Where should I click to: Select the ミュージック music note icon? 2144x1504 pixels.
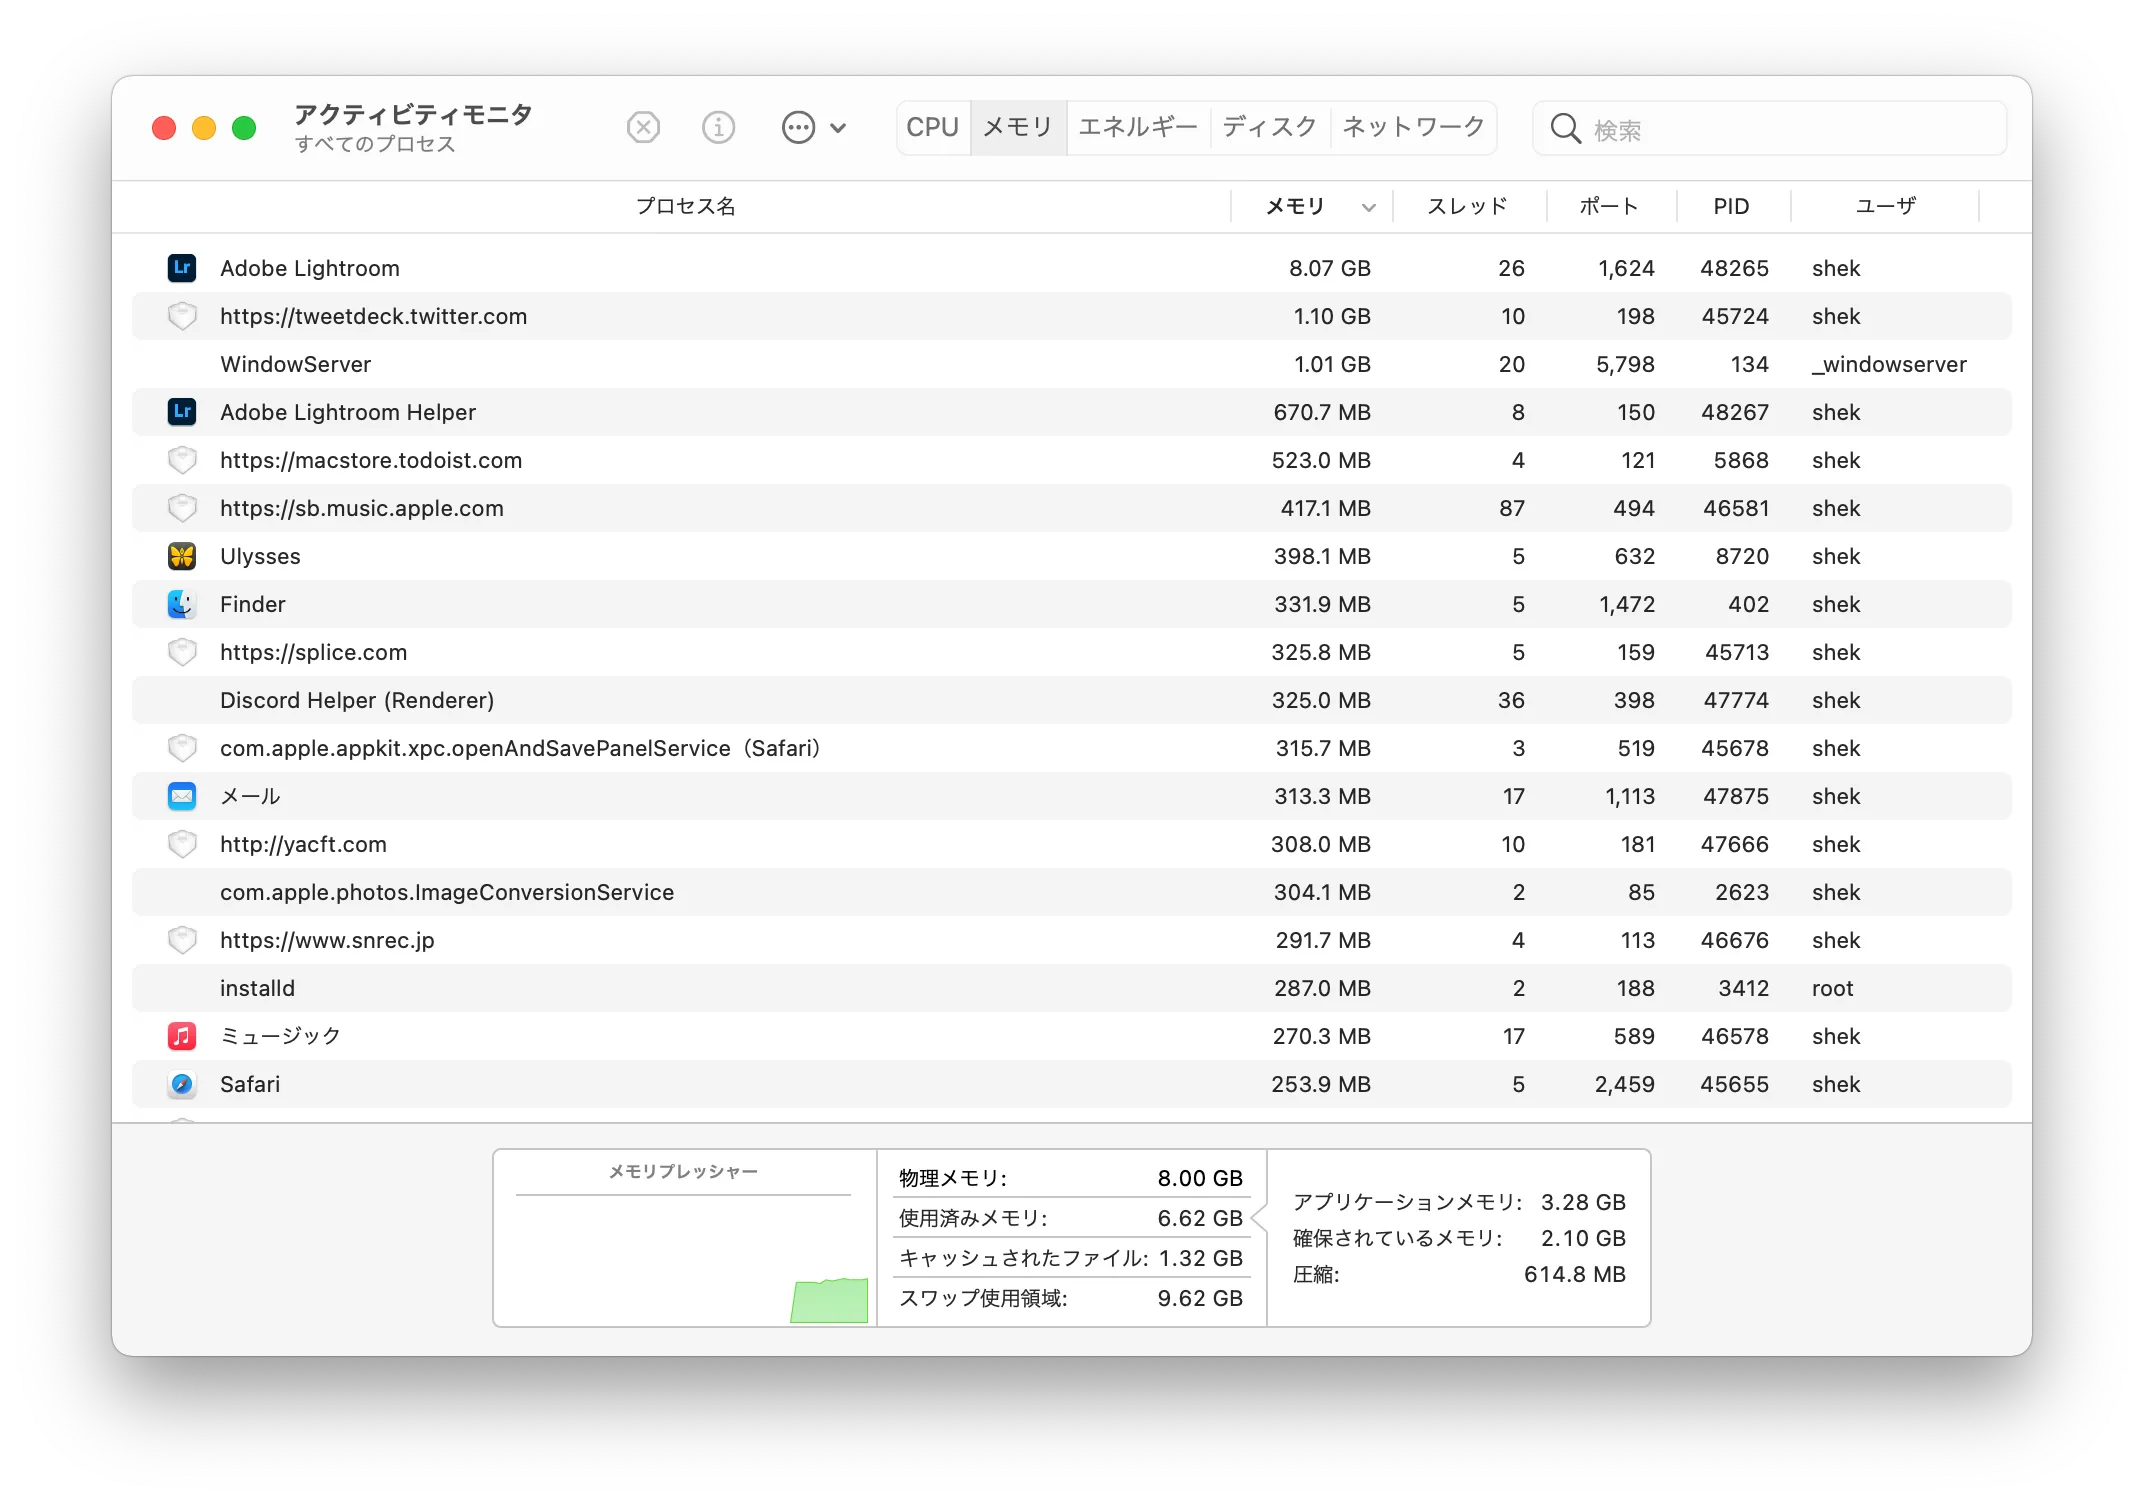click(x=182, y=1036)
